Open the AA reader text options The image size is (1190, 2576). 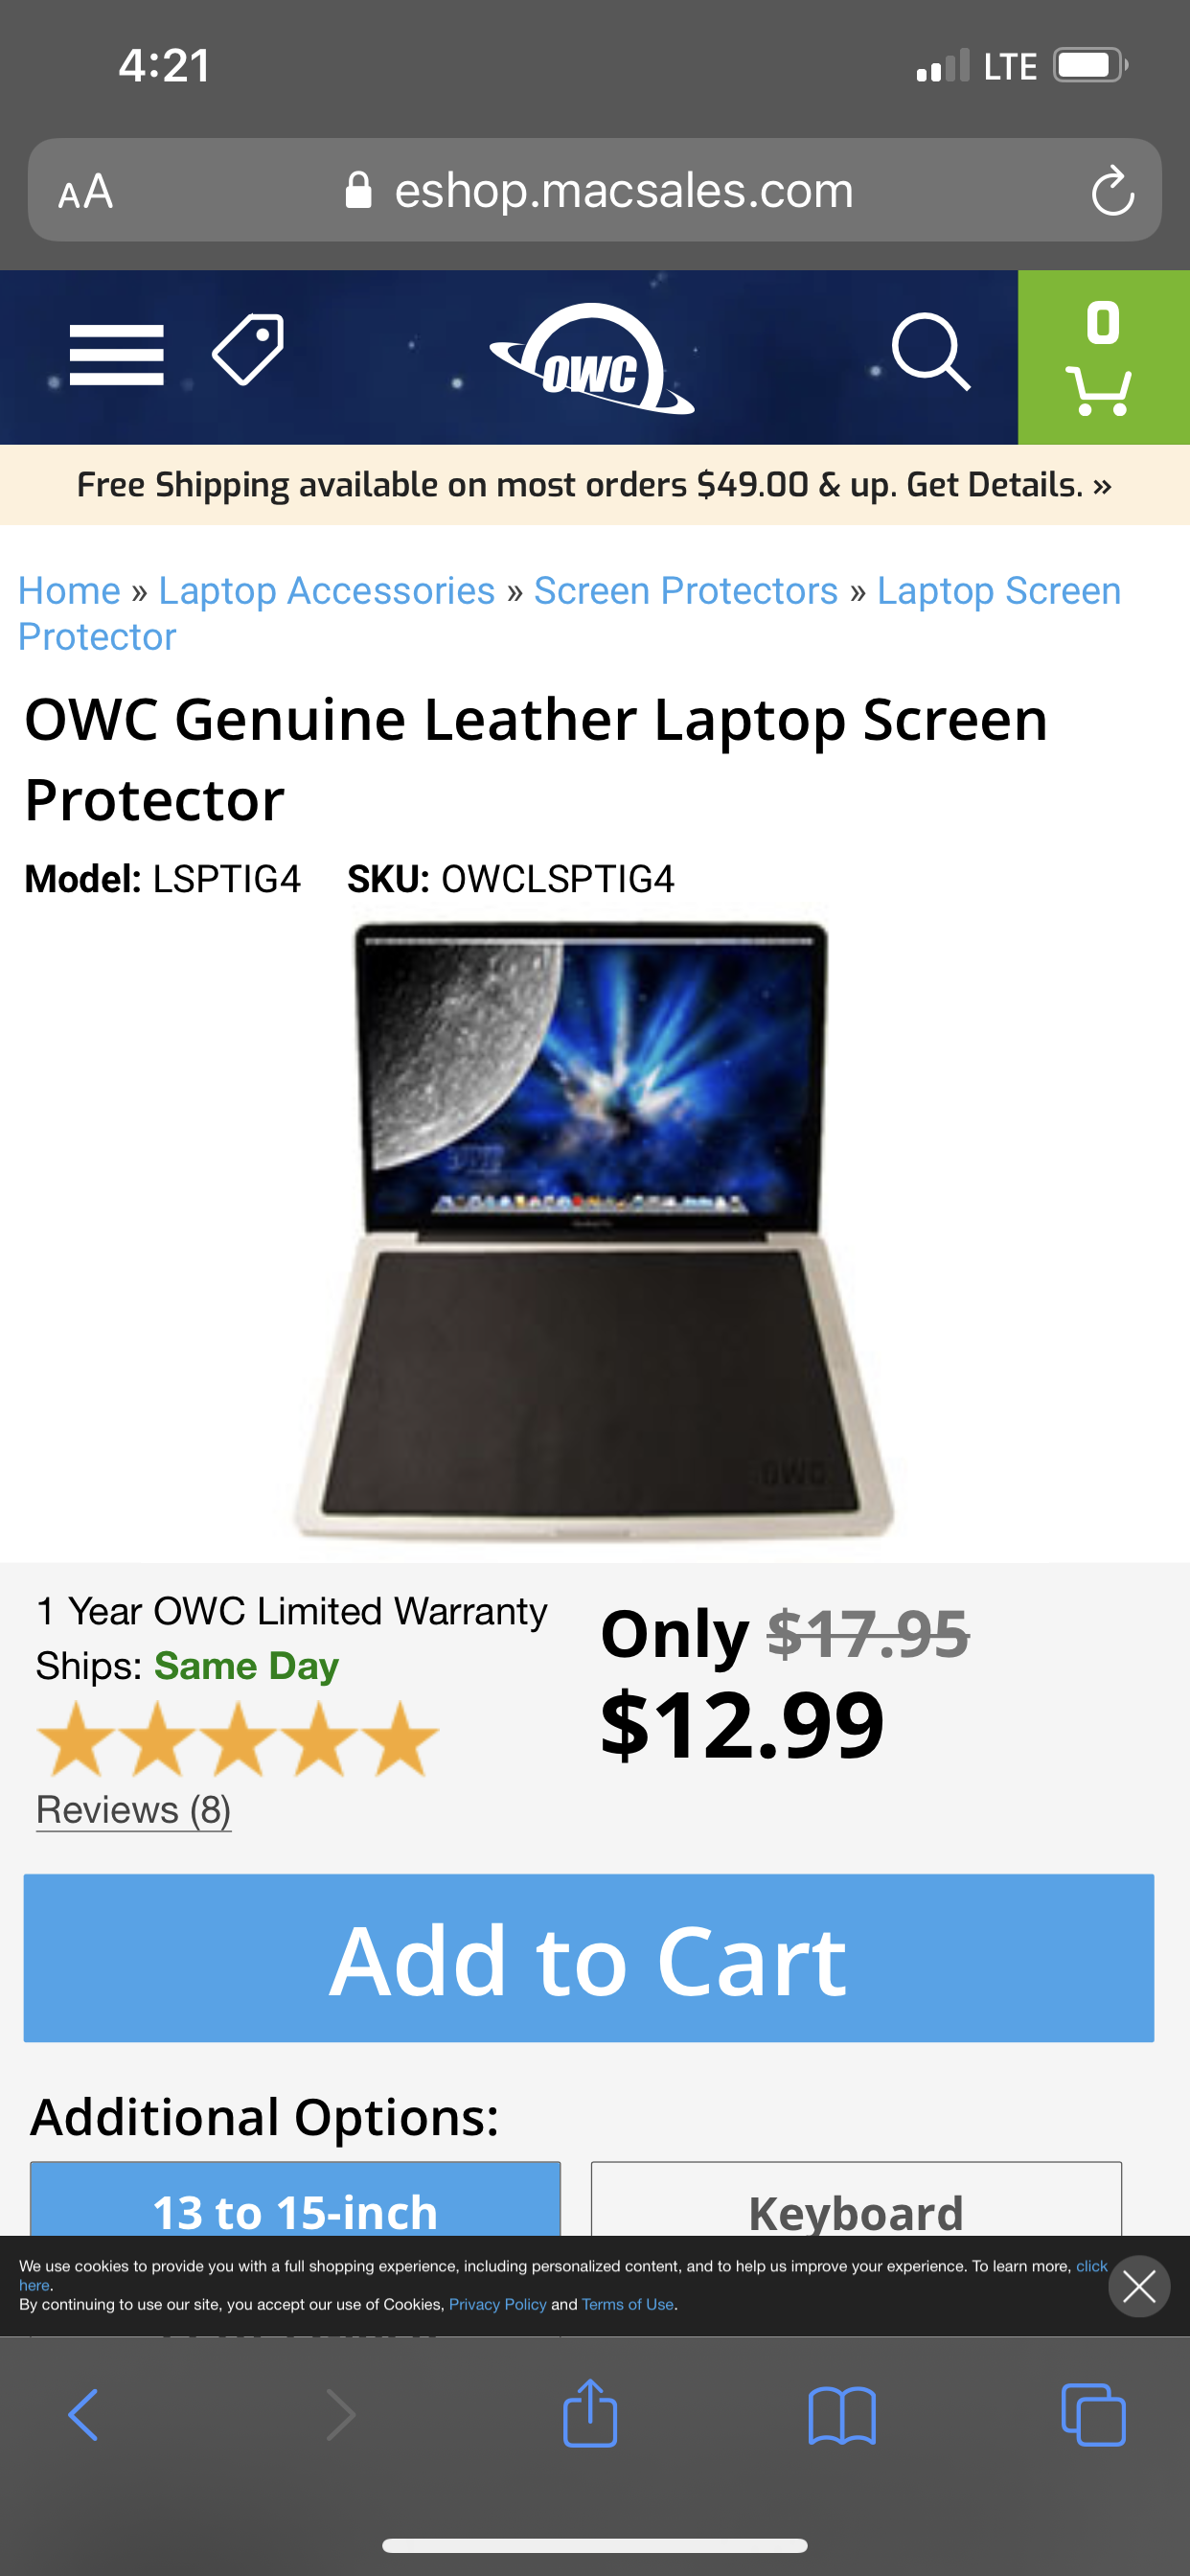[x=86, y=191]
